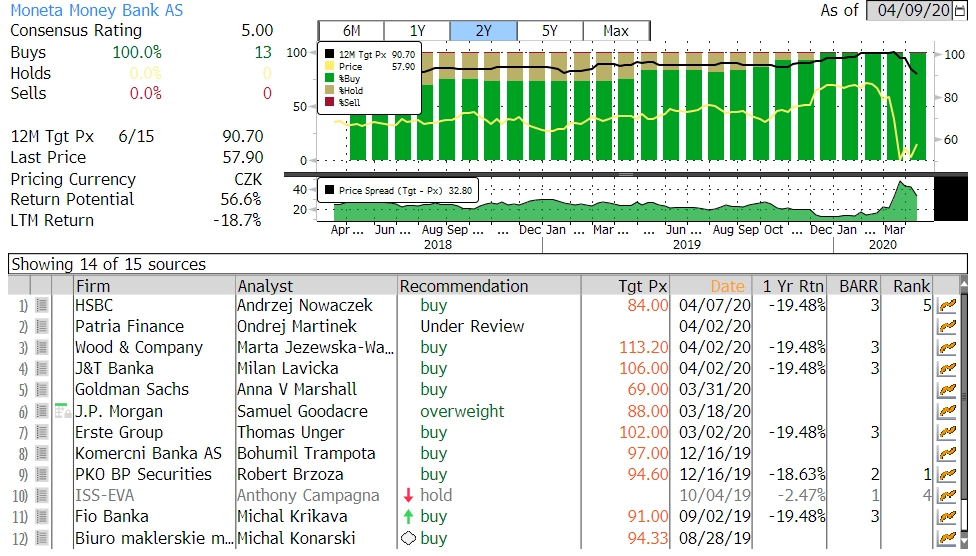
Task: Select analyst Ondrej Martinek
Action: pos(297,326)
